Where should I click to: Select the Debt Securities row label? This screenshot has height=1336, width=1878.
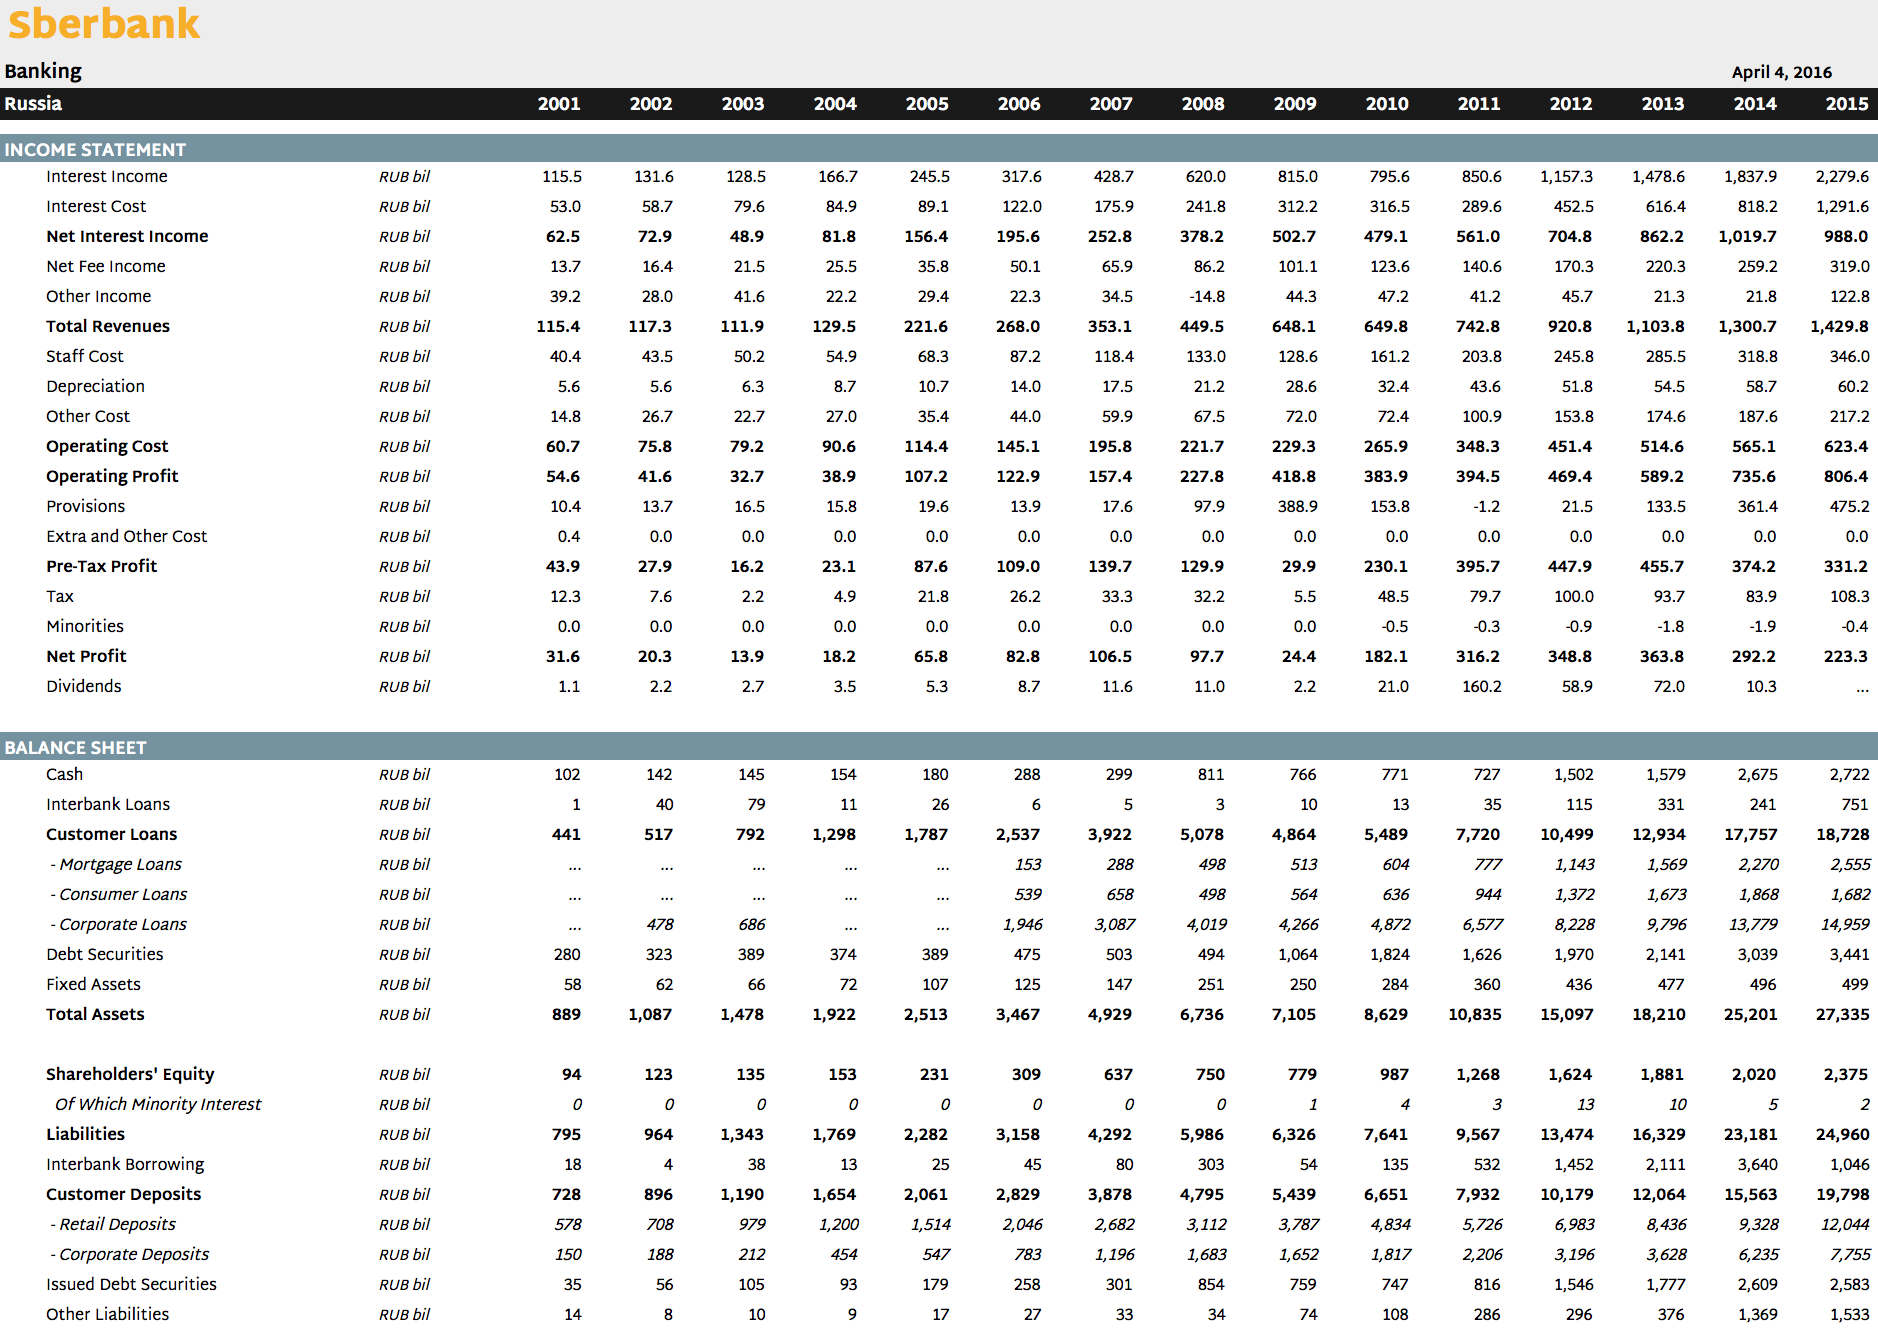(x=105, y=955)
